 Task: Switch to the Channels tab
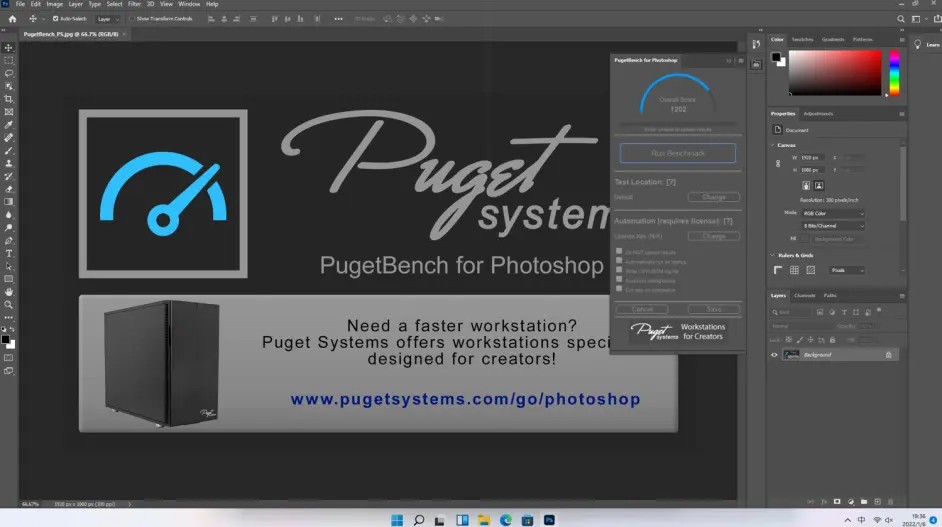(804, 296)
